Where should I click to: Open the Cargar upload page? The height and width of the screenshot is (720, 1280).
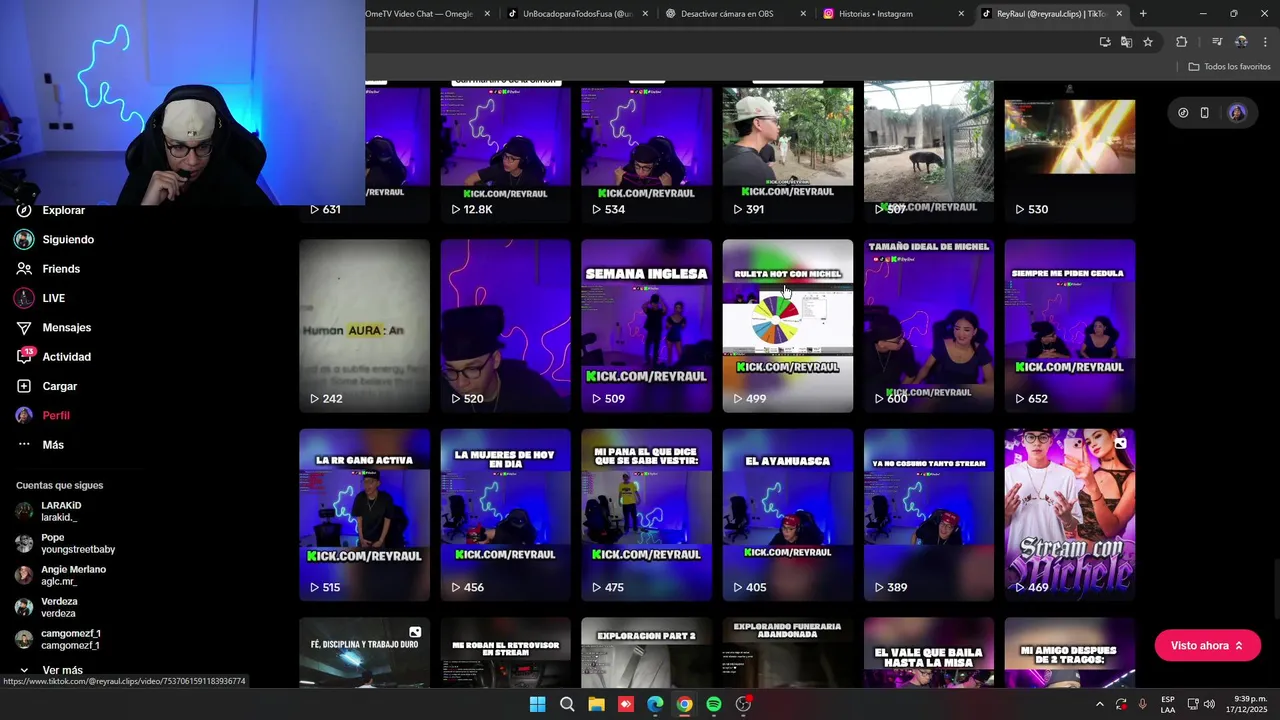pyautogui.click(x=47, y=386)
